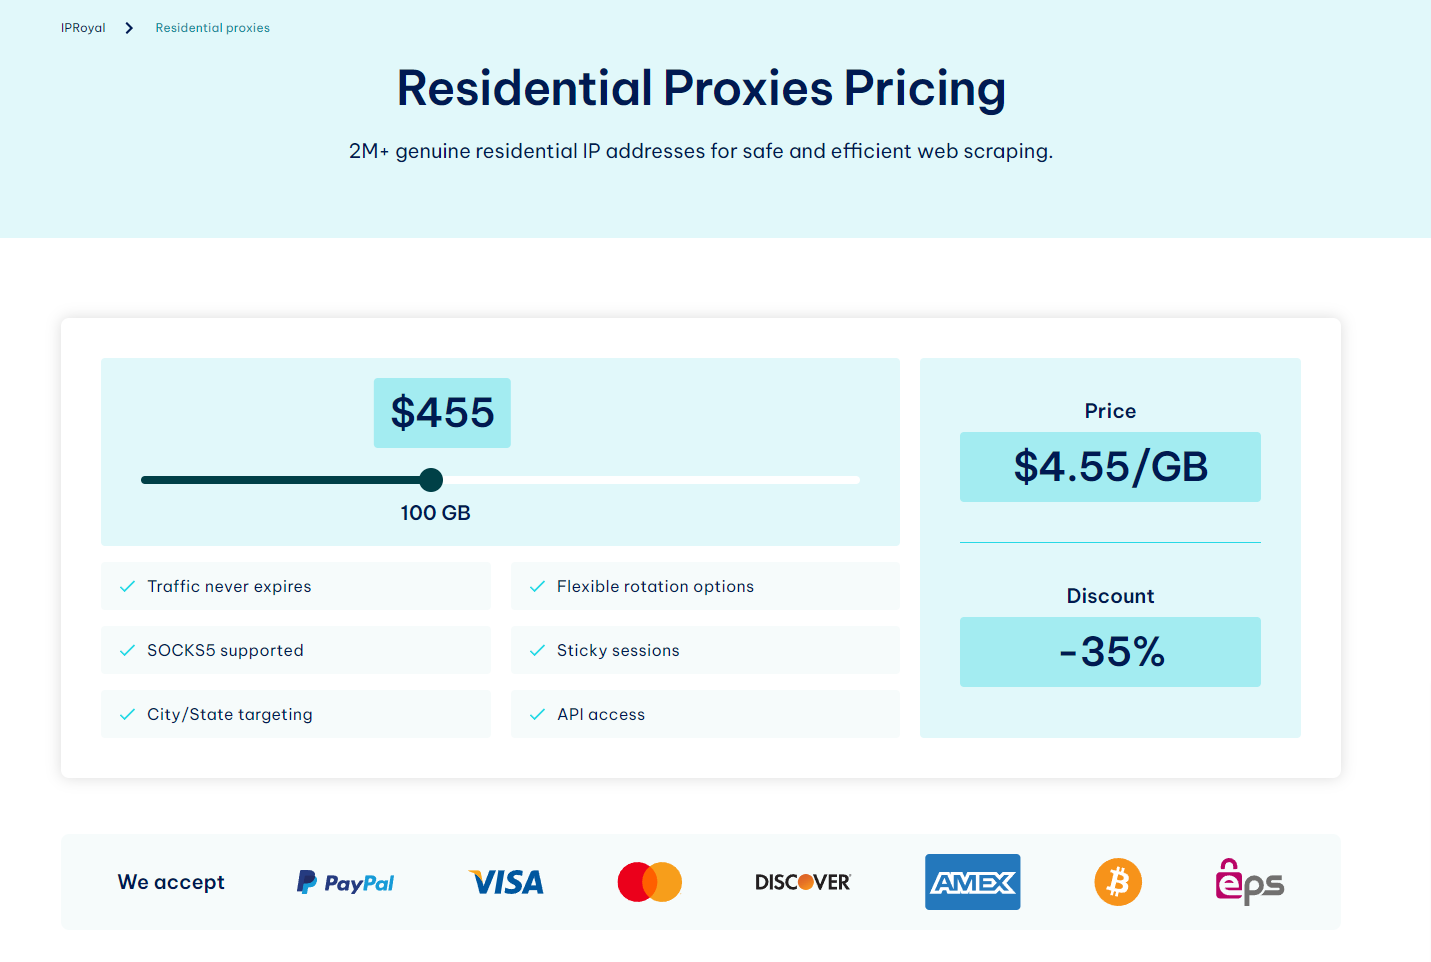Click the SOCKS5 supported checkmark
Viewport: 1431px width, 962px height.
coord(128,651)
